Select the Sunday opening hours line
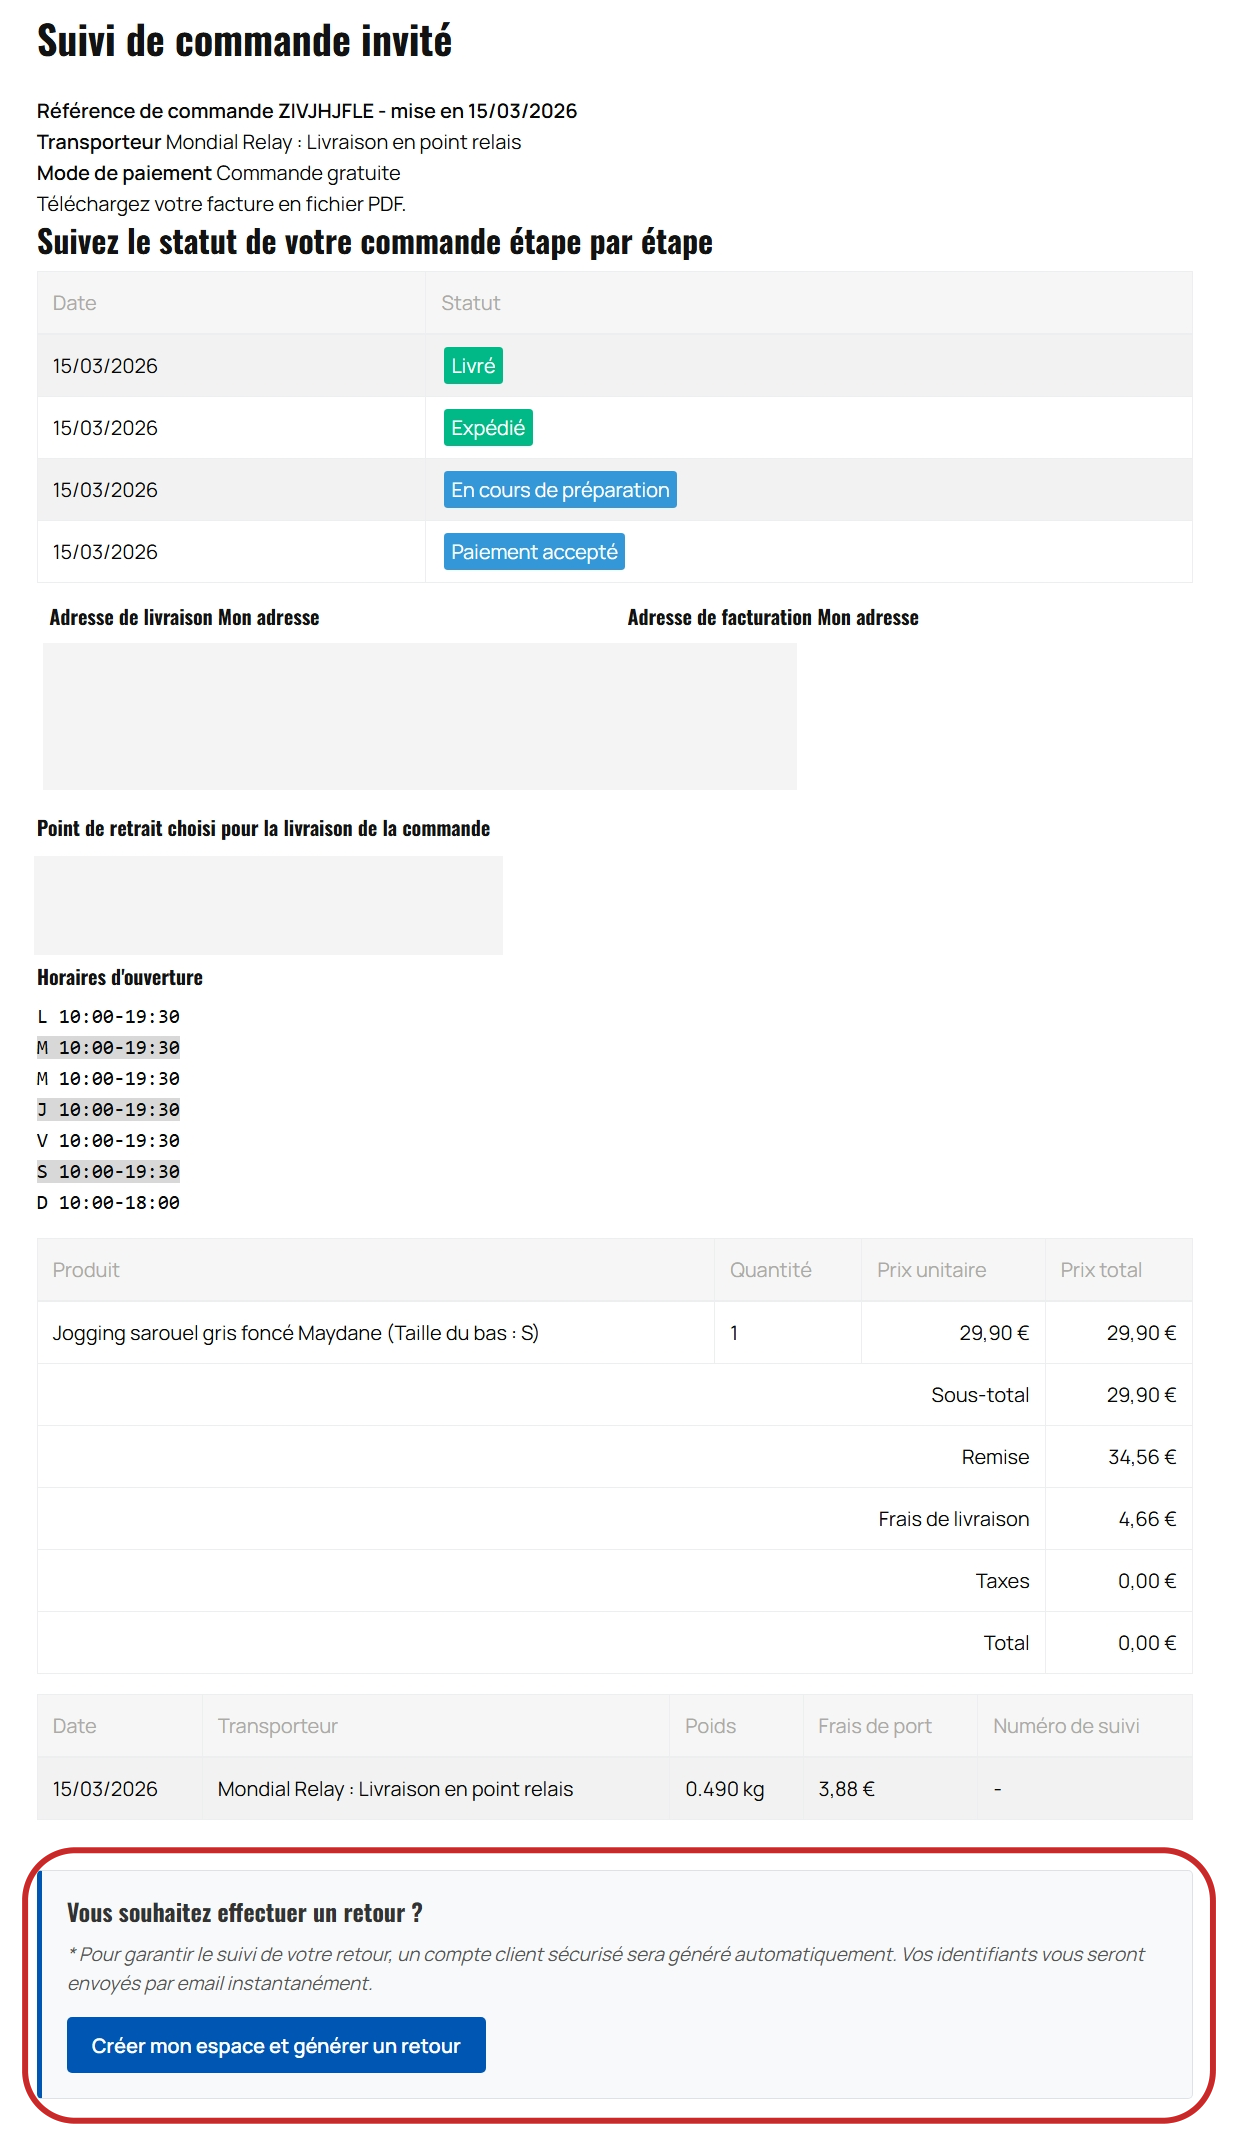 click(110, 1204)
